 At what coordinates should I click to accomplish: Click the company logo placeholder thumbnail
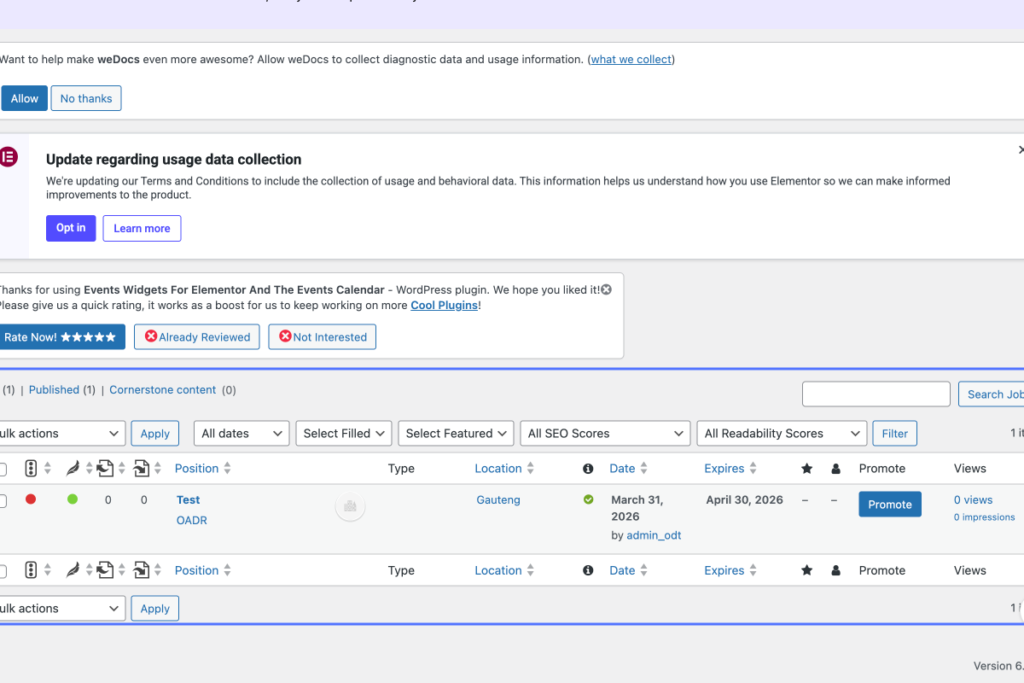coord(350,506)
